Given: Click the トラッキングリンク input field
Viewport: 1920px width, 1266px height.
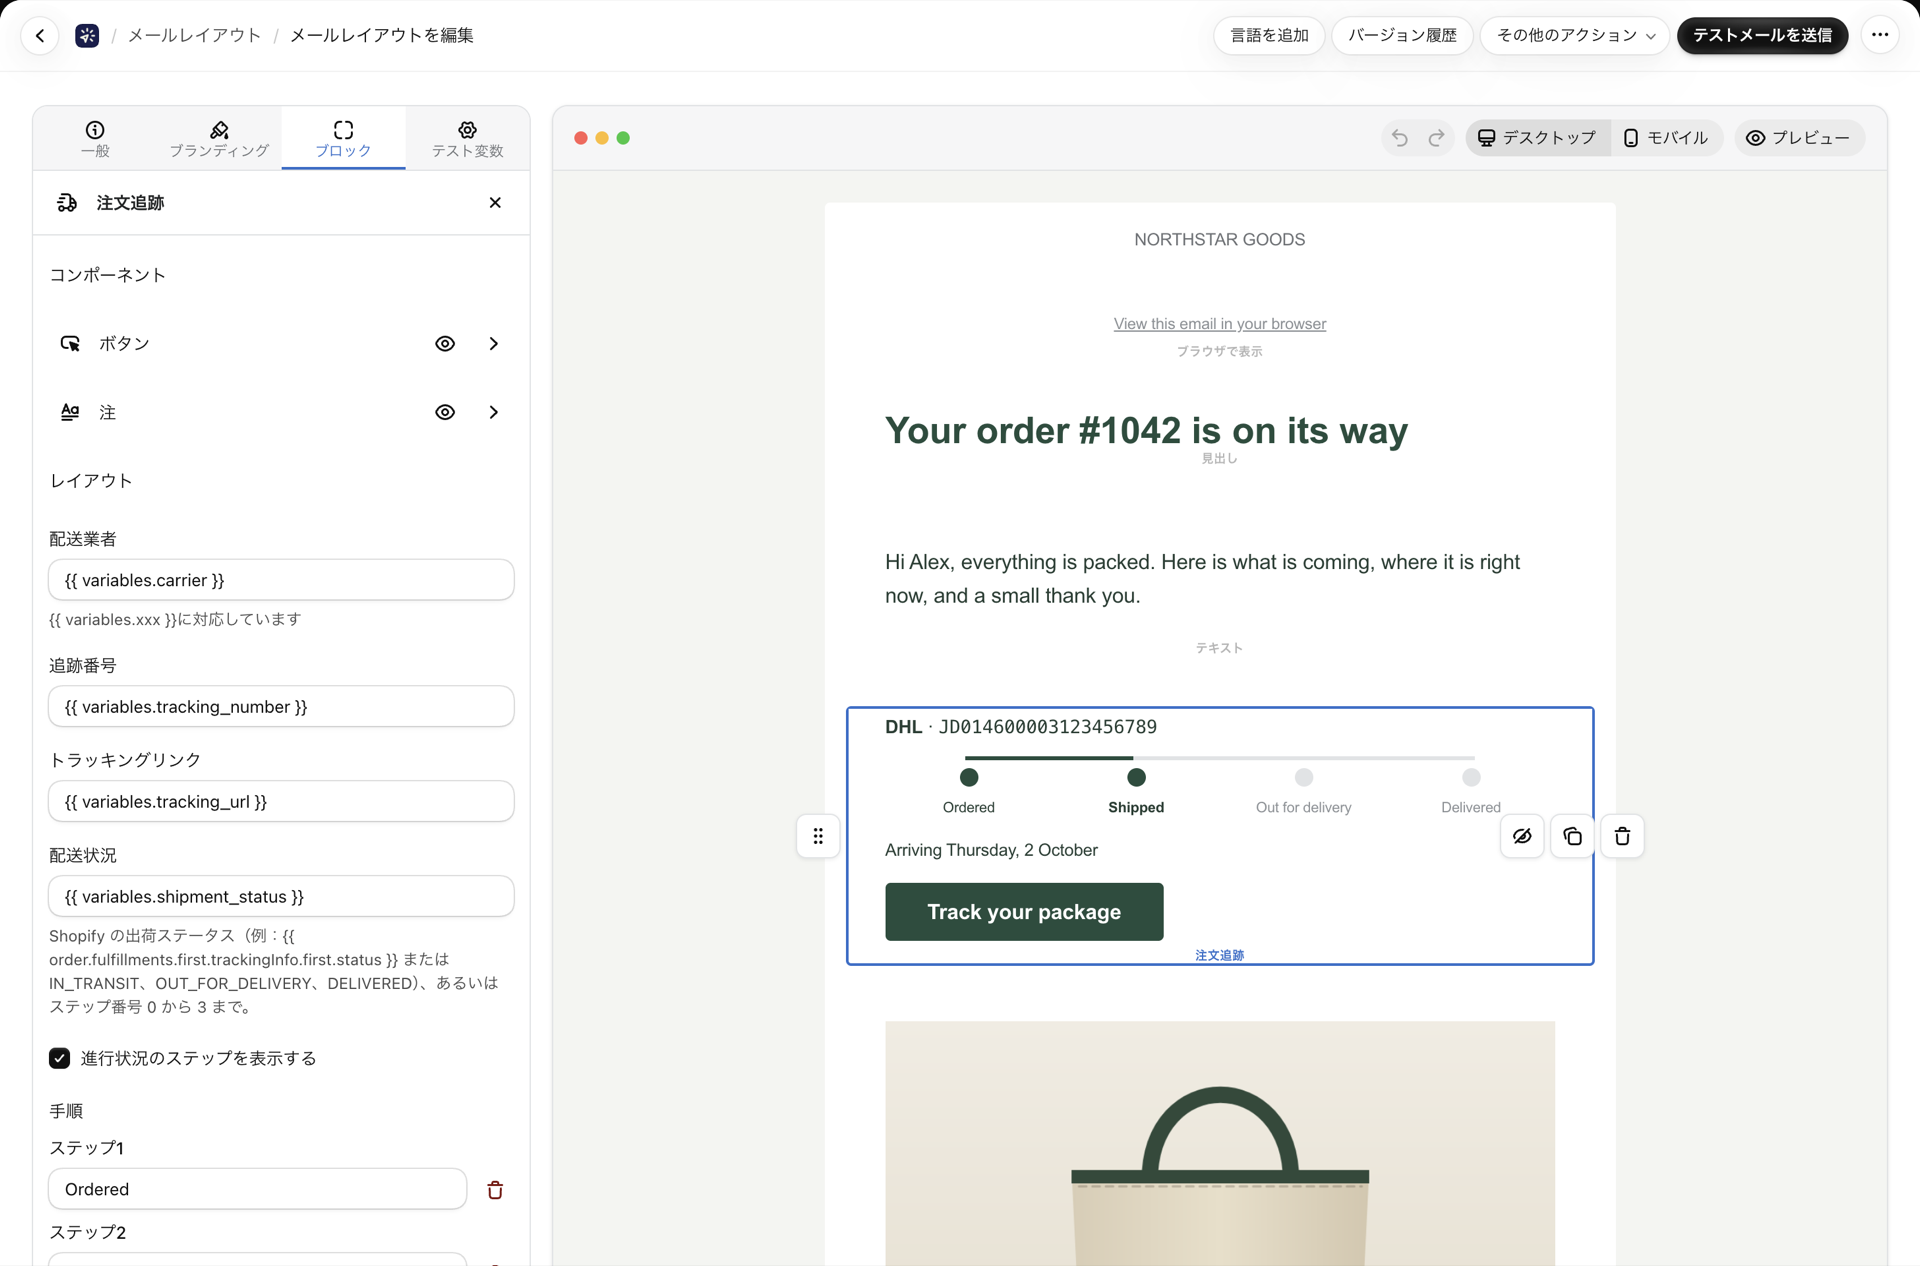Looking at the screenshot, I should tap(281, 802).
